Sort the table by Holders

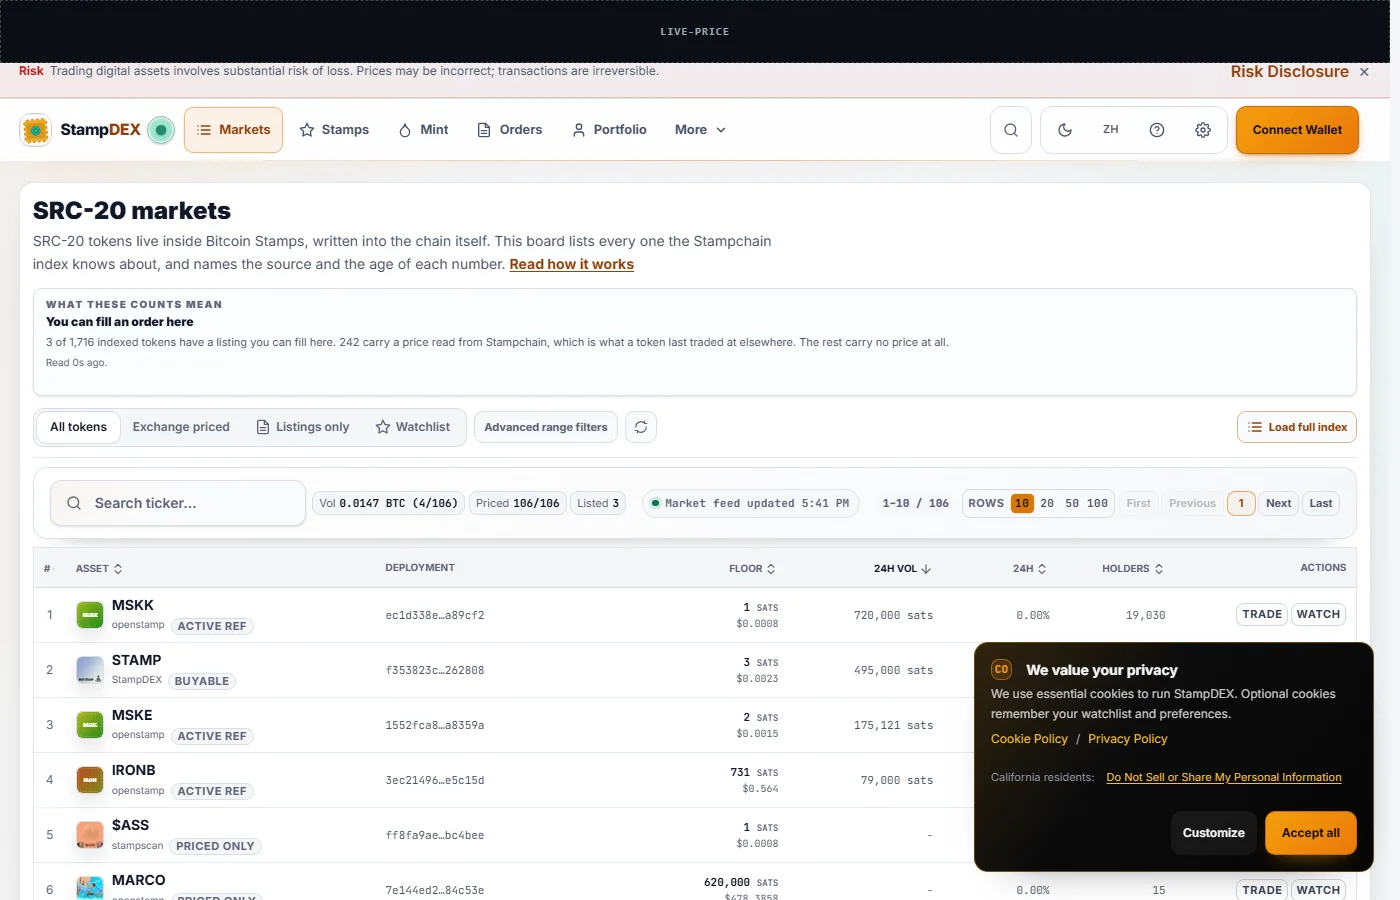(1133, 568)
